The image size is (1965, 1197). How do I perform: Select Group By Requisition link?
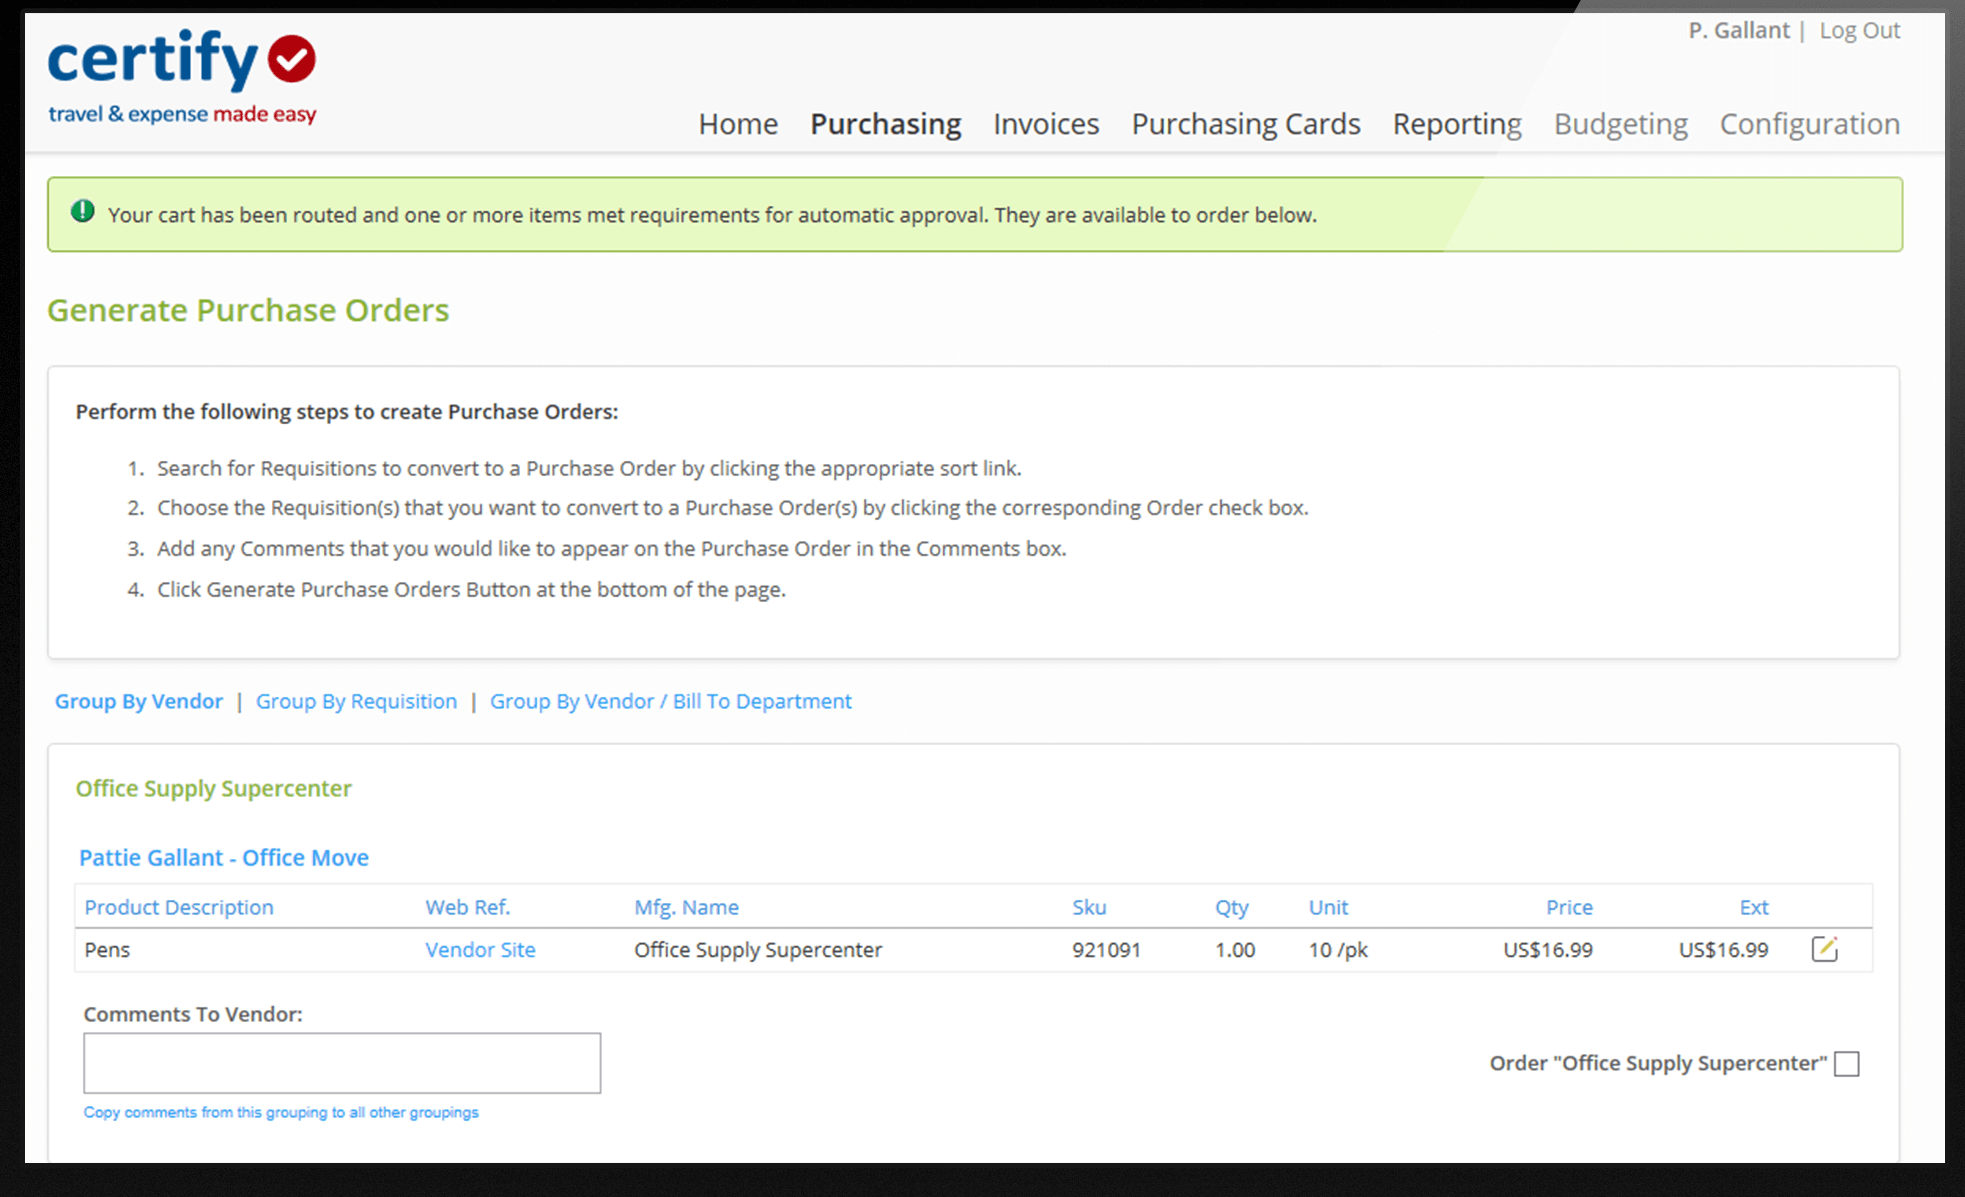pos(356,701)
